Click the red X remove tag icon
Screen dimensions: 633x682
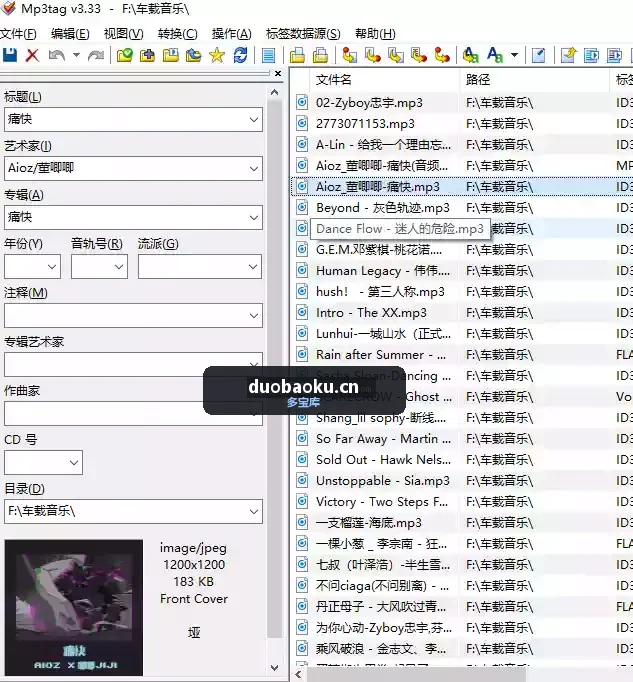(33, 55)
